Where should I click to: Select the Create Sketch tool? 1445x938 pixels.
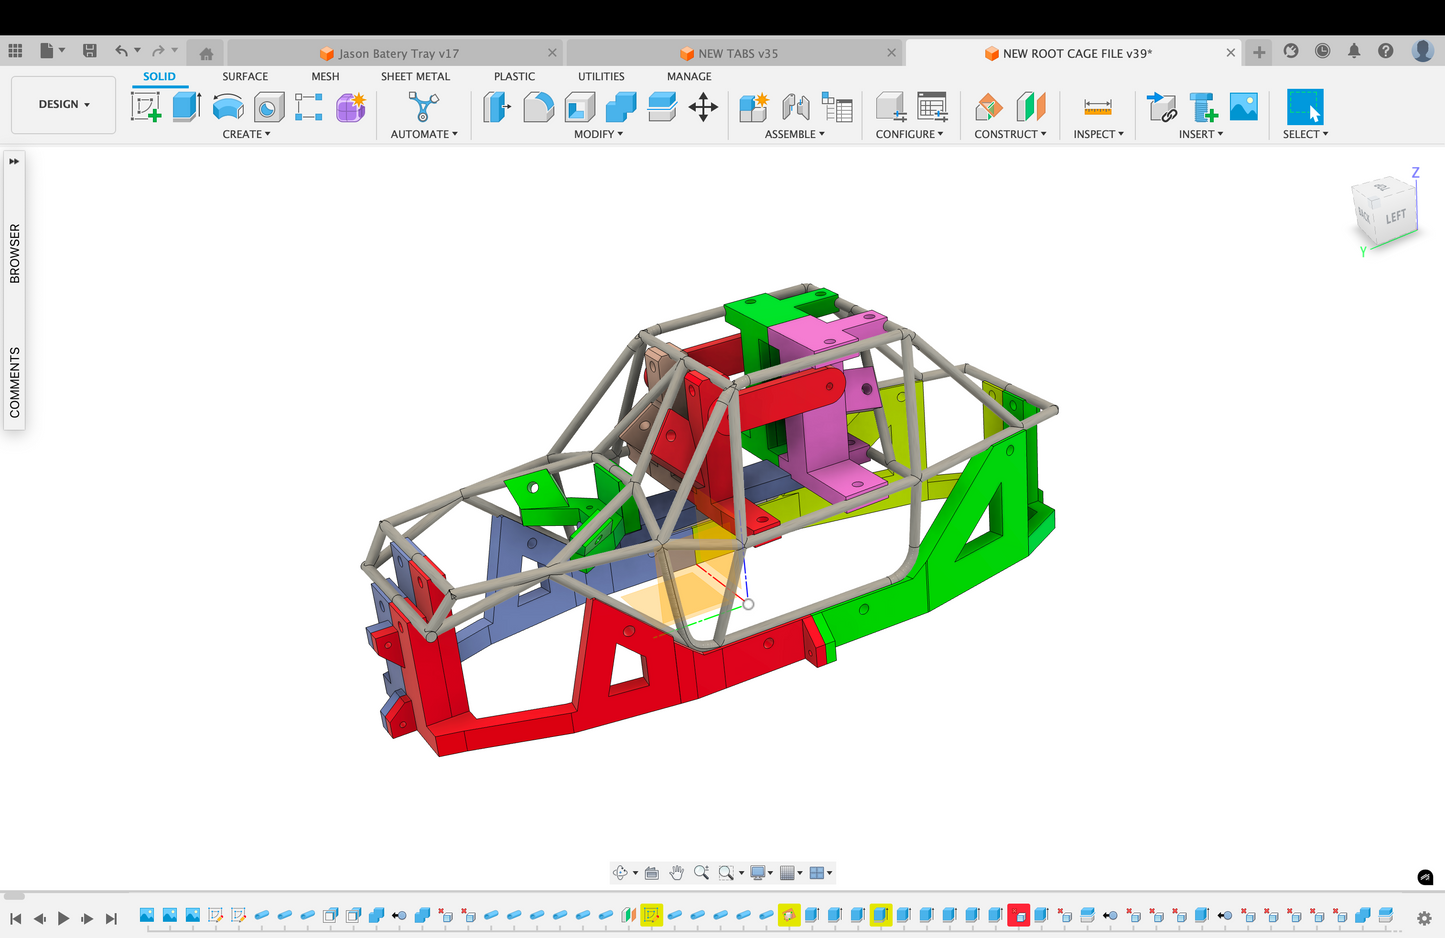[146, 106]
